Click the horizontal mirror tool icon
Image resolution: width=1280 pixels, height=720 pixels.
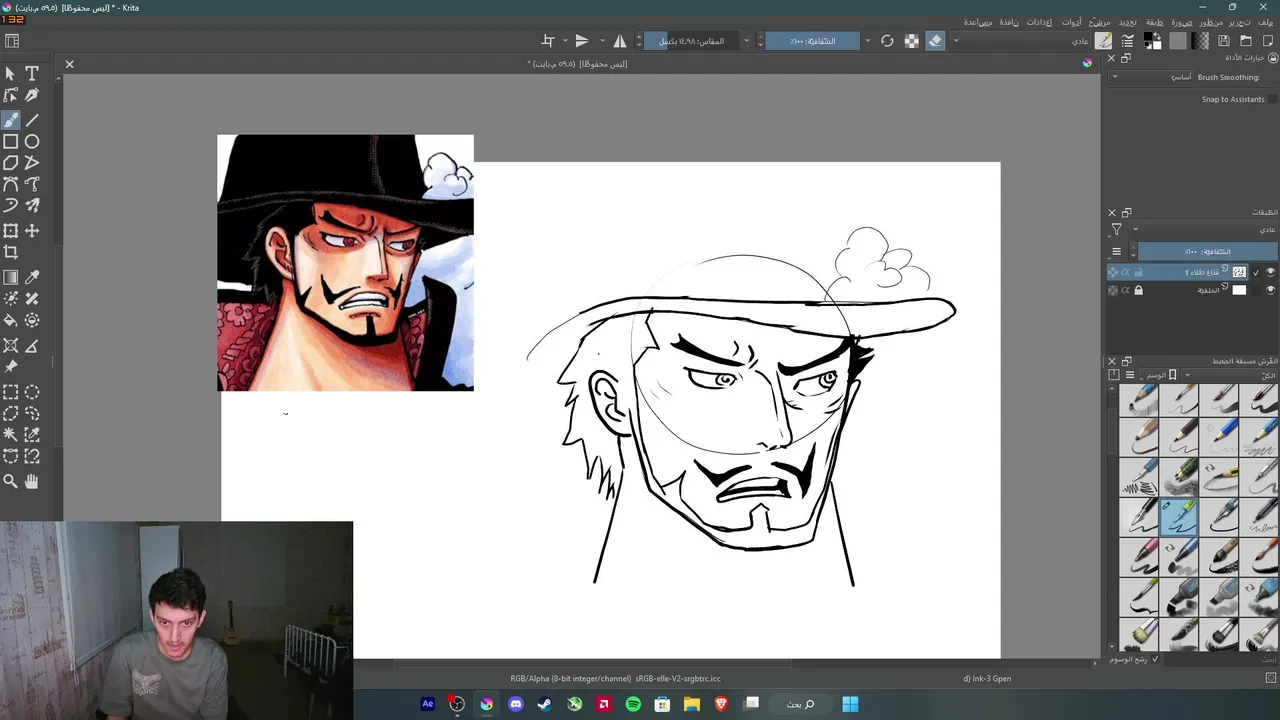[x=620, y=41]
